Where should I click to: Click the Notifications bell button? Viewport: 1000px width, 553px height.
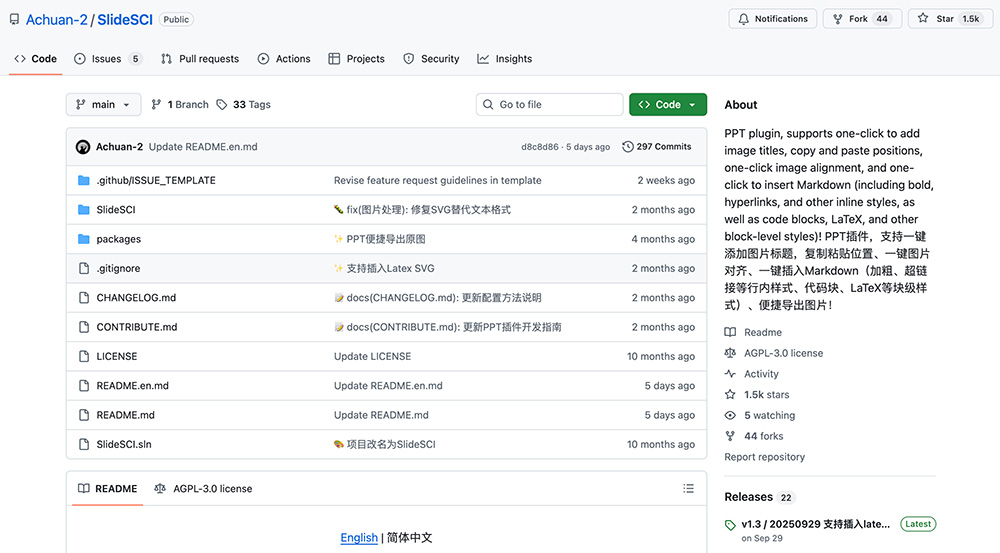tap(773, 19)
